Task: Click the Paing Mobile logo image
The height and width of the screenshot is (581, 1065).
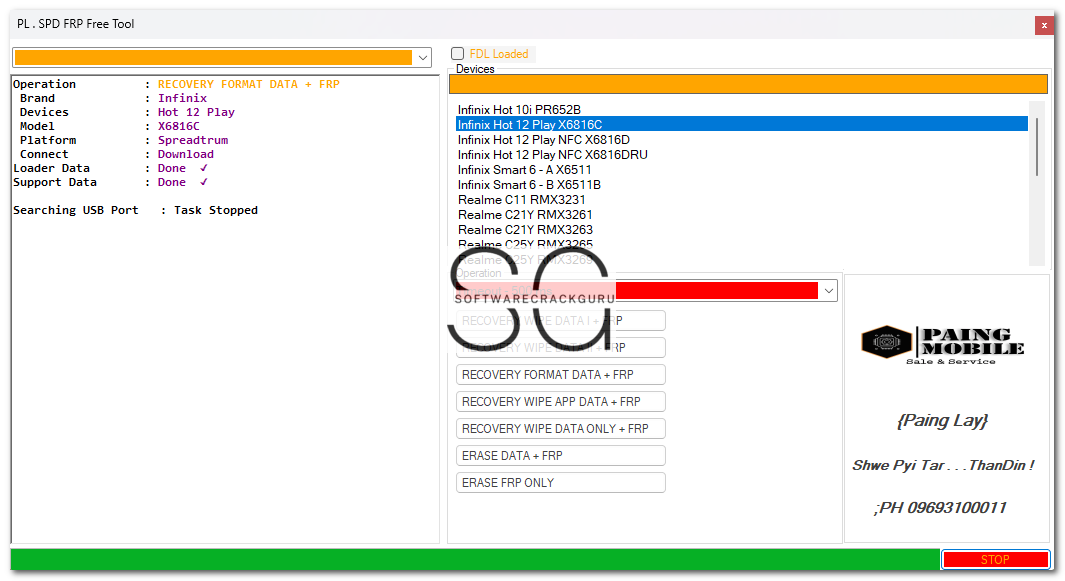Action: [x=943, y=345]
